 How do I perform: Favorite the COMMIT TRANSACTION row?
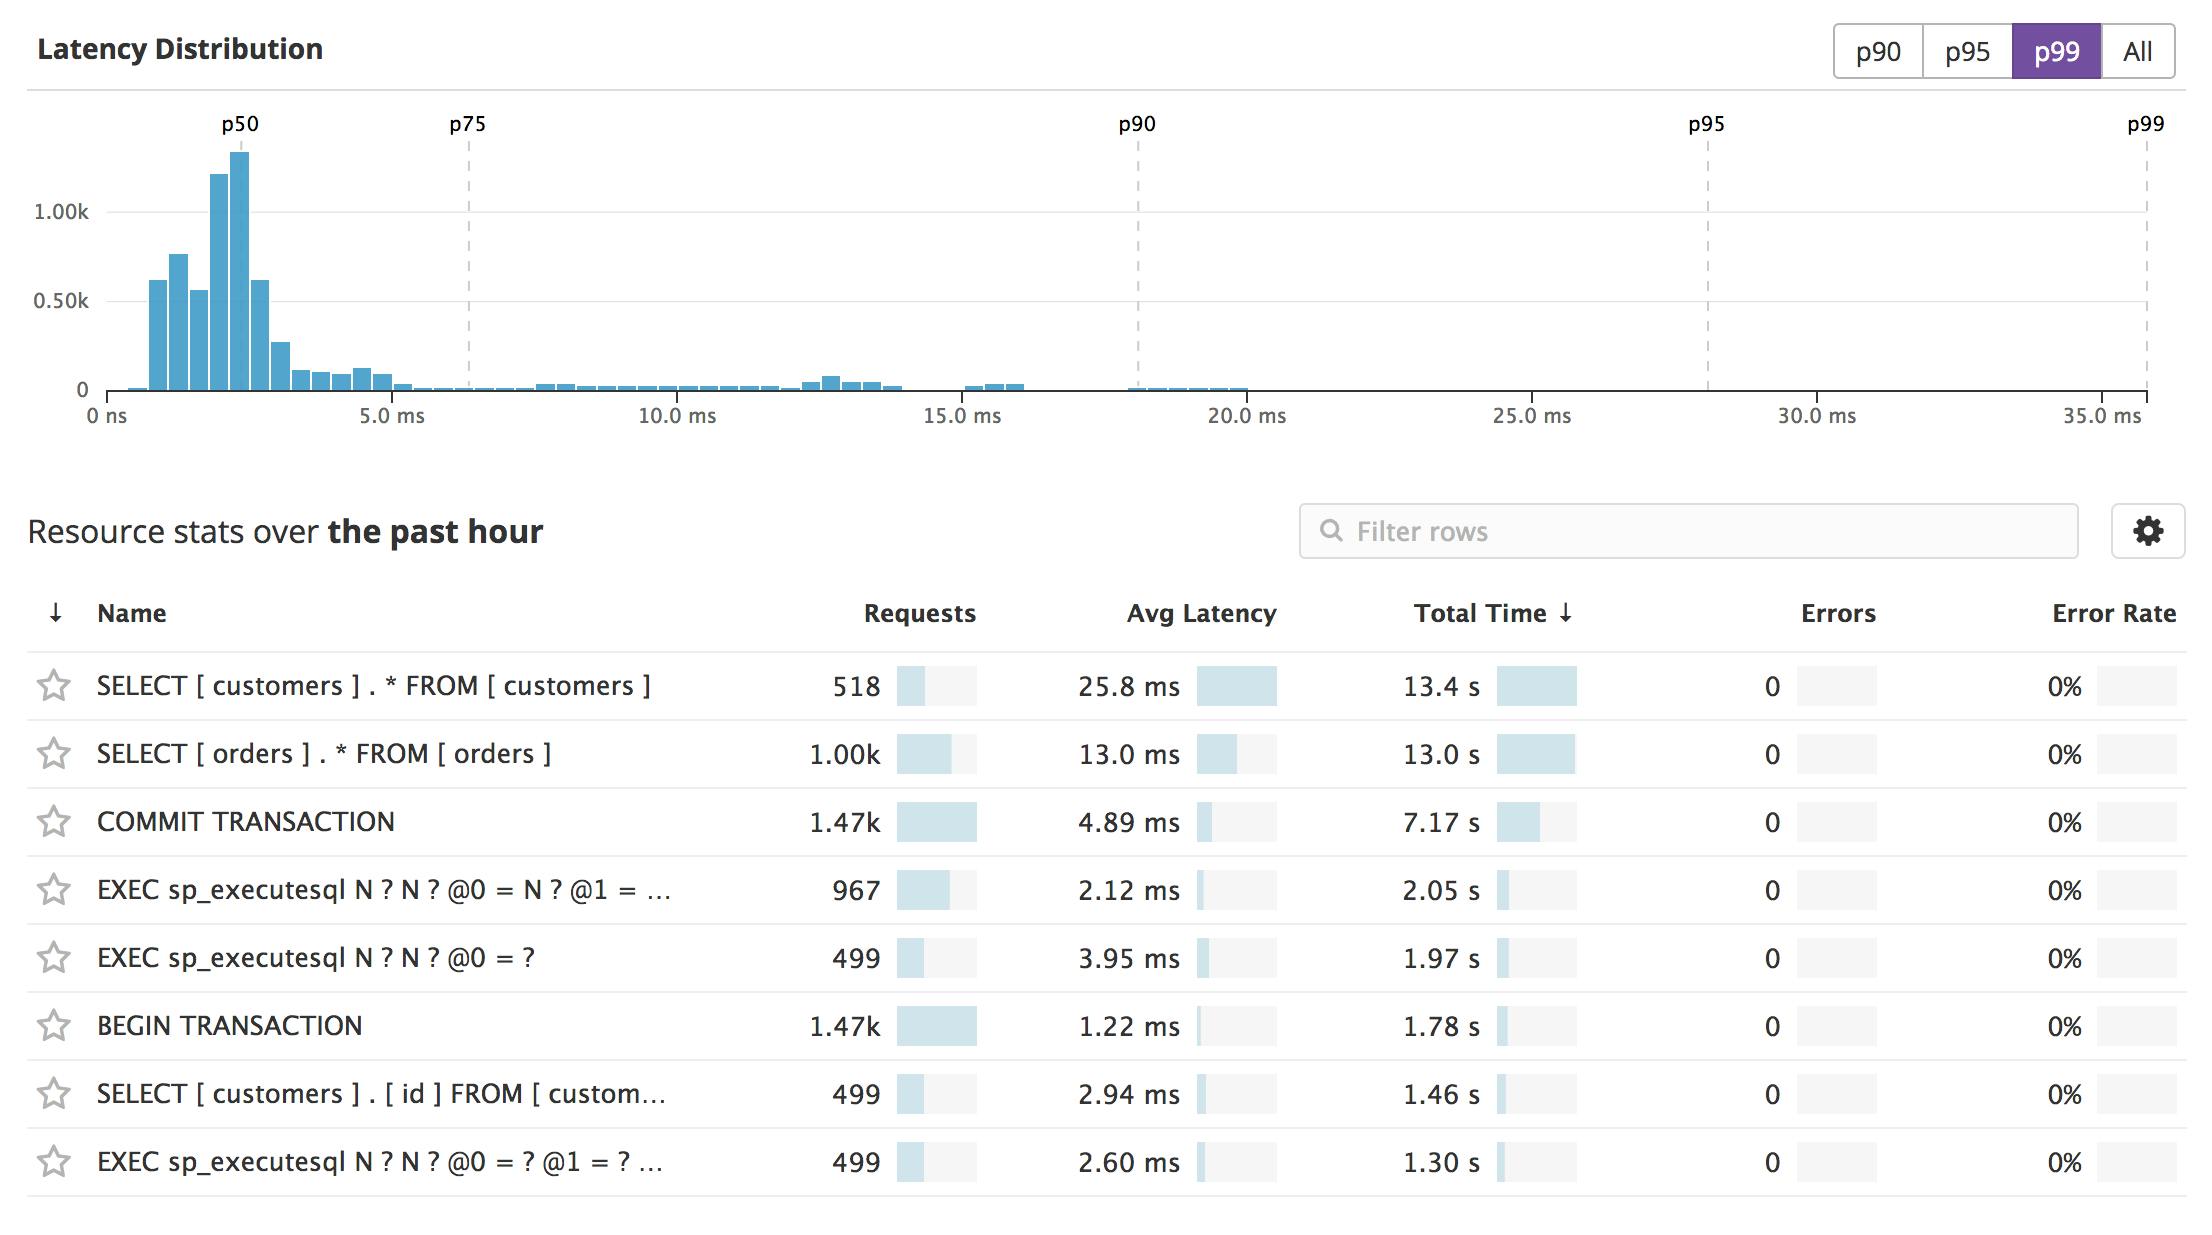55,822
